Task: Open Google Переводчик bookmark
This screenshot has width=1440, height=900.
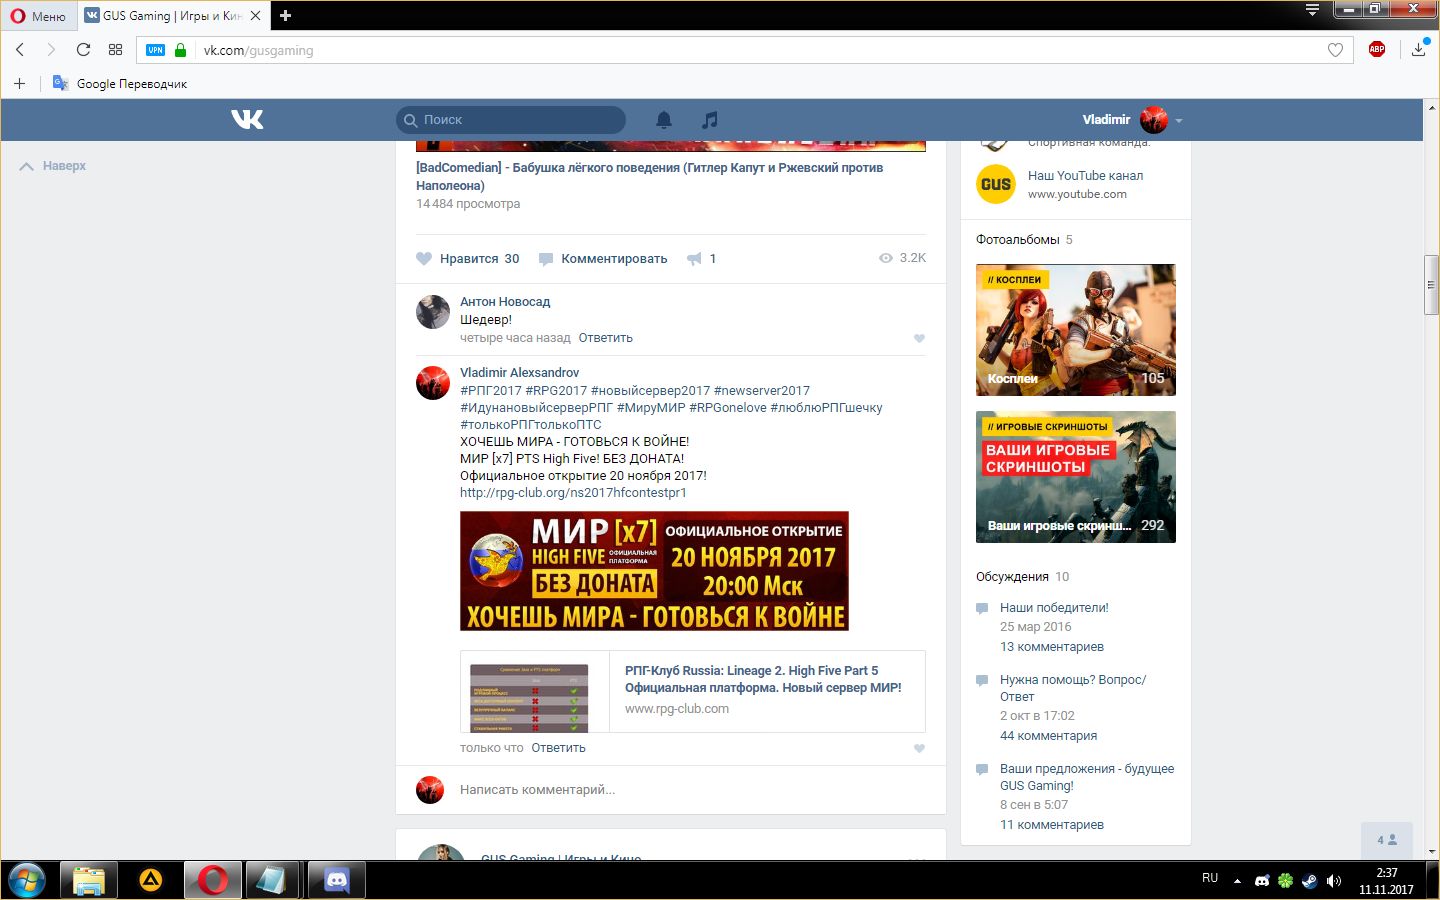Action: [120, 83]
